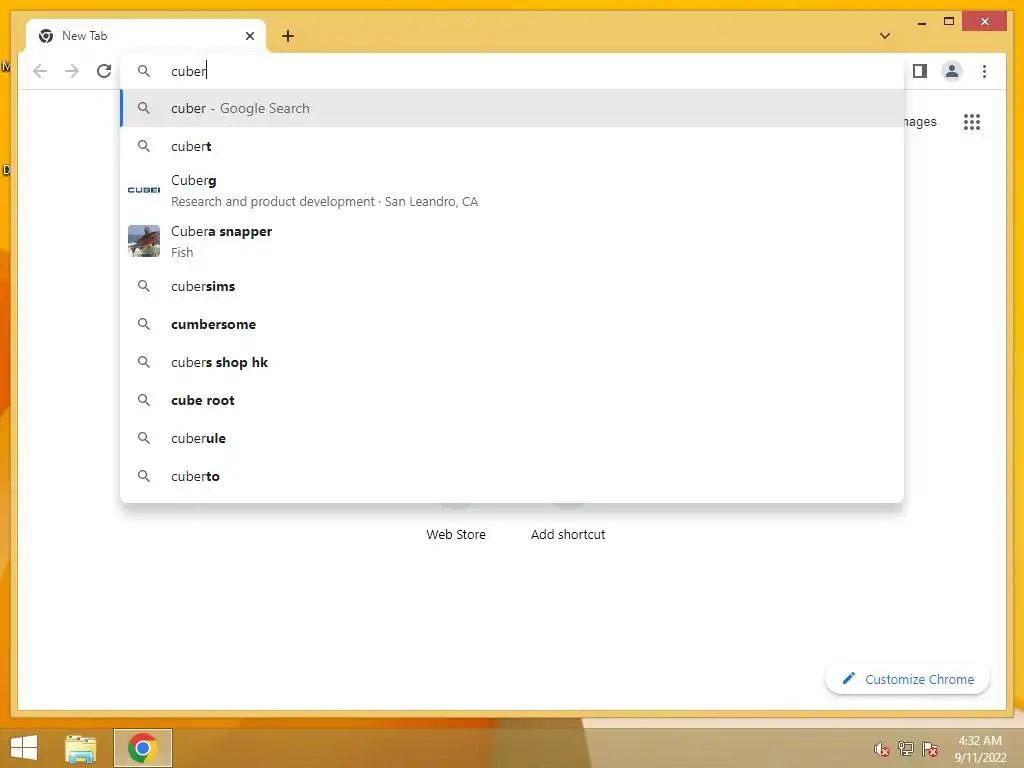Maximize the Chrome window
This screenshot has width=1024, height=768.
point(949,22)
